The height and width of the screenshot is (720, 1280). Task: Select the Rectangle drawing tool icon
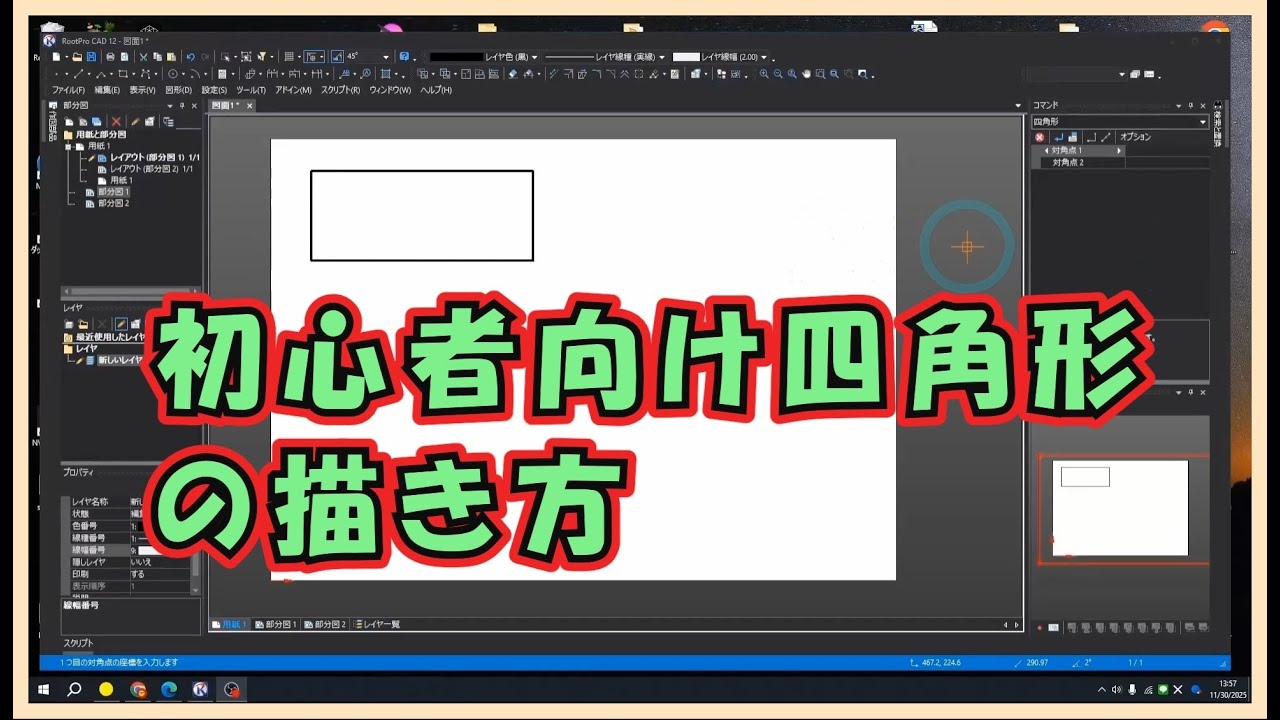coord(123,74)
